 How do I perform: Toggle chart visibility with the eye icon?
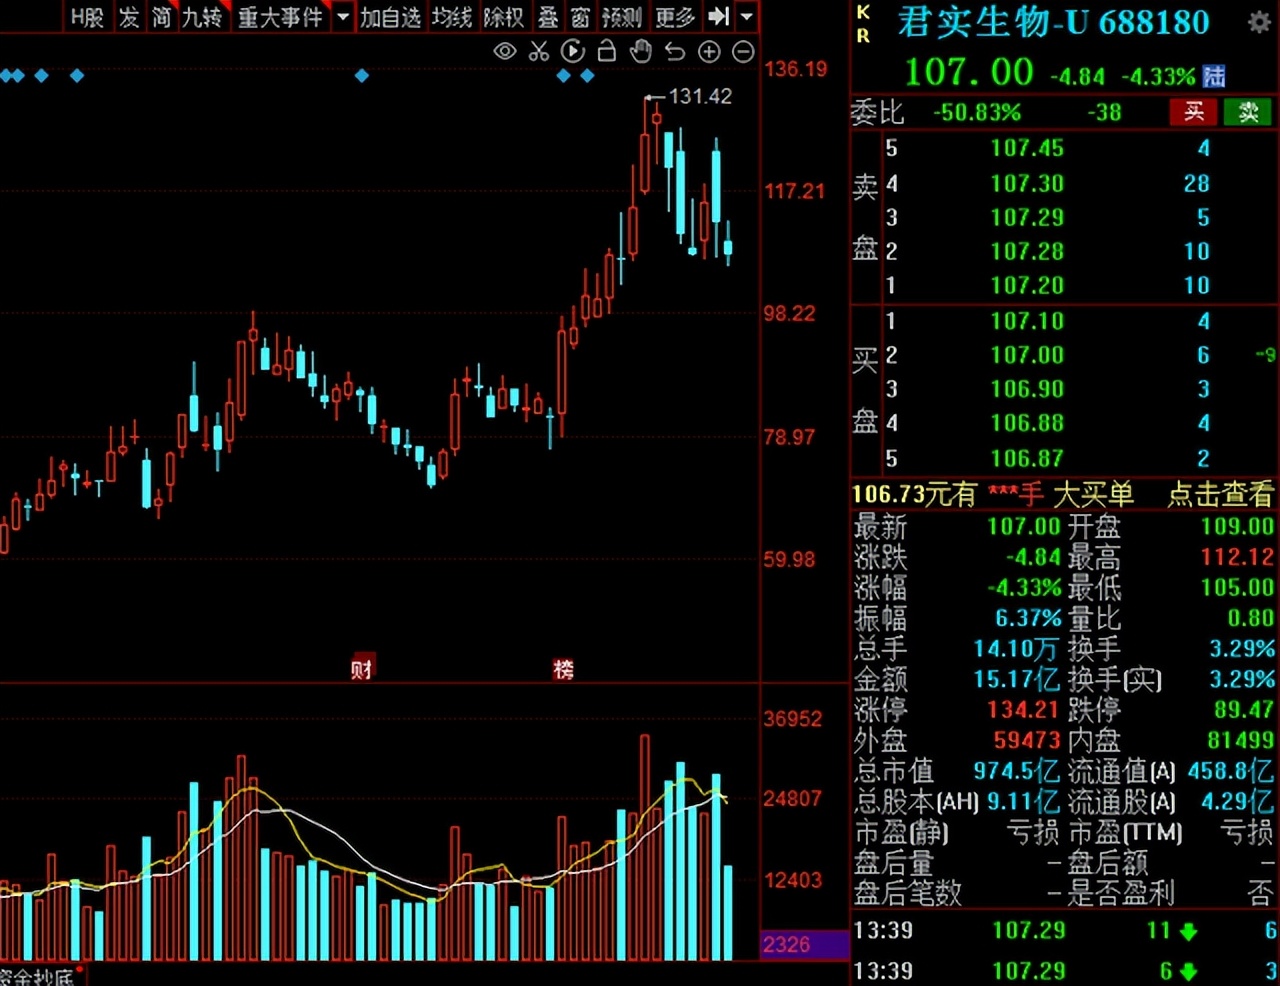[x=505, y=51]
